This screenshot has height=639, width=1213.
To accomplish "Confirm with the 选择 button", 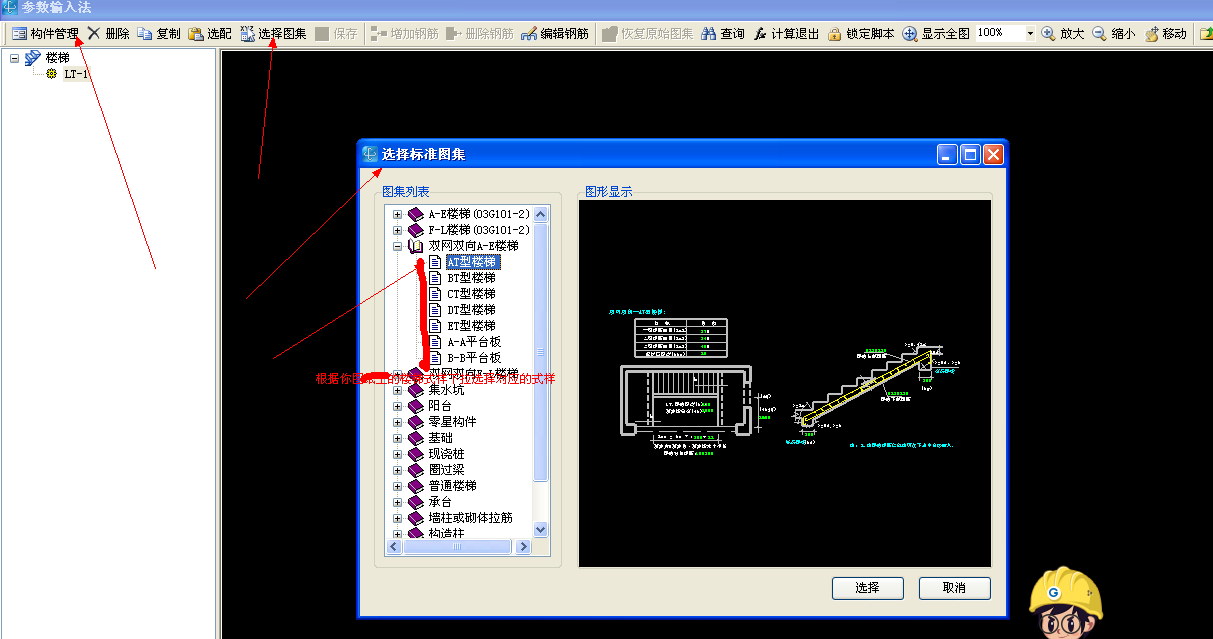I will 867,588.
